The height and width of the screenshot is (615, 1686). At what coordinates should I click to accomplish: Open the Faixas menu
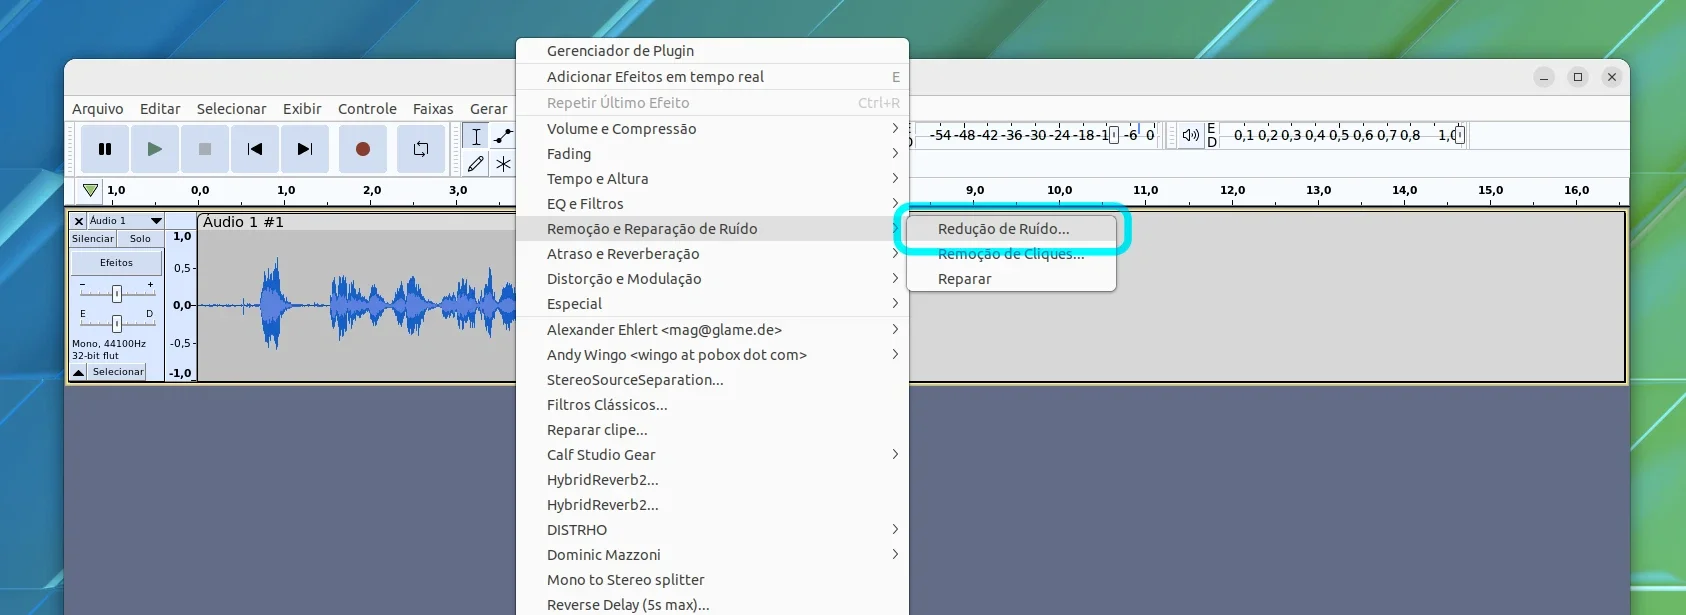tap(433, 109)
